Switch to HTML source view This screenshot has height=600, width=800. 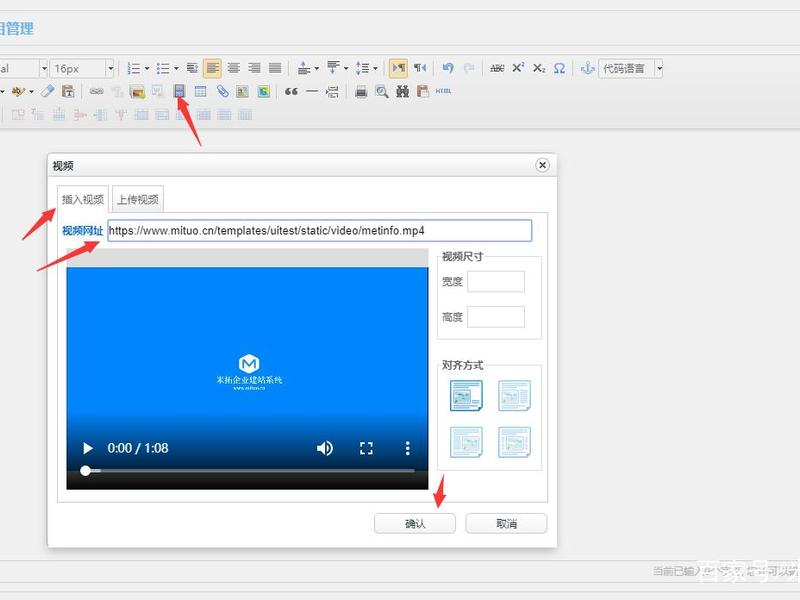tap(443, 91)
